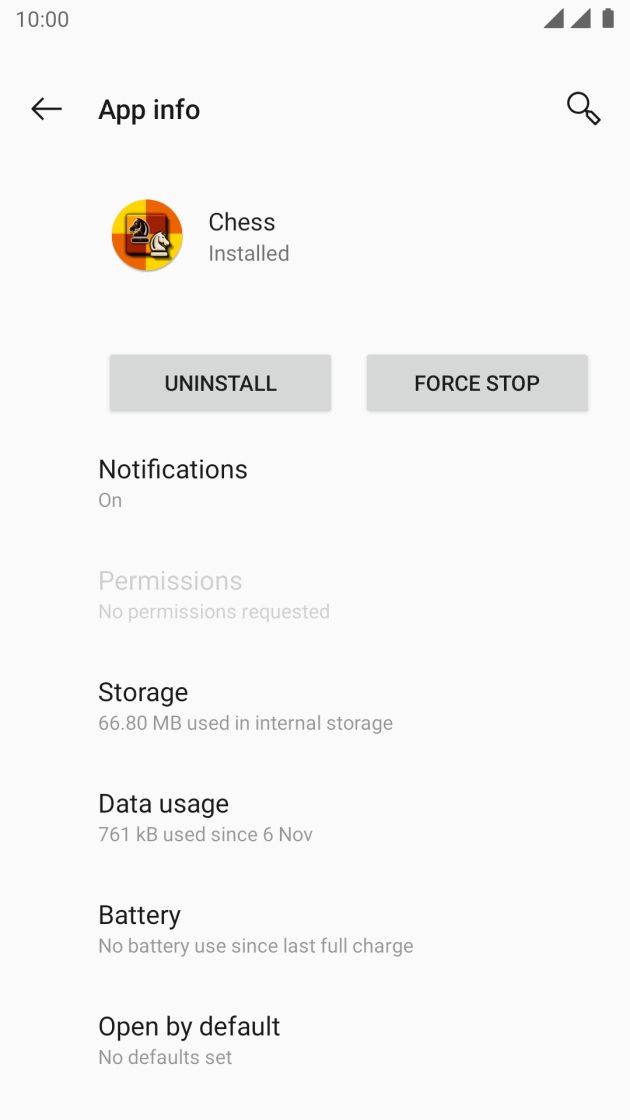The image size is (630, 1120).
Task: View the Data usage entry
Action: coord(163,816)
